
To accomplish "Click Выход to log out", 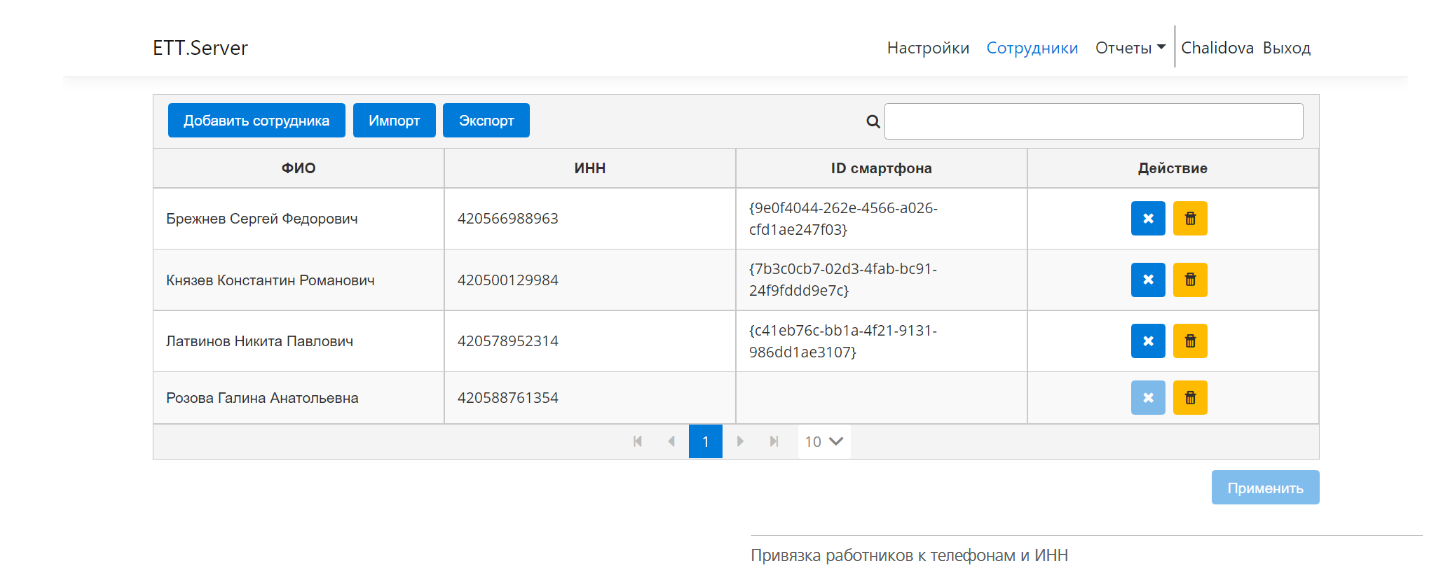I will tap(1287, 48).
